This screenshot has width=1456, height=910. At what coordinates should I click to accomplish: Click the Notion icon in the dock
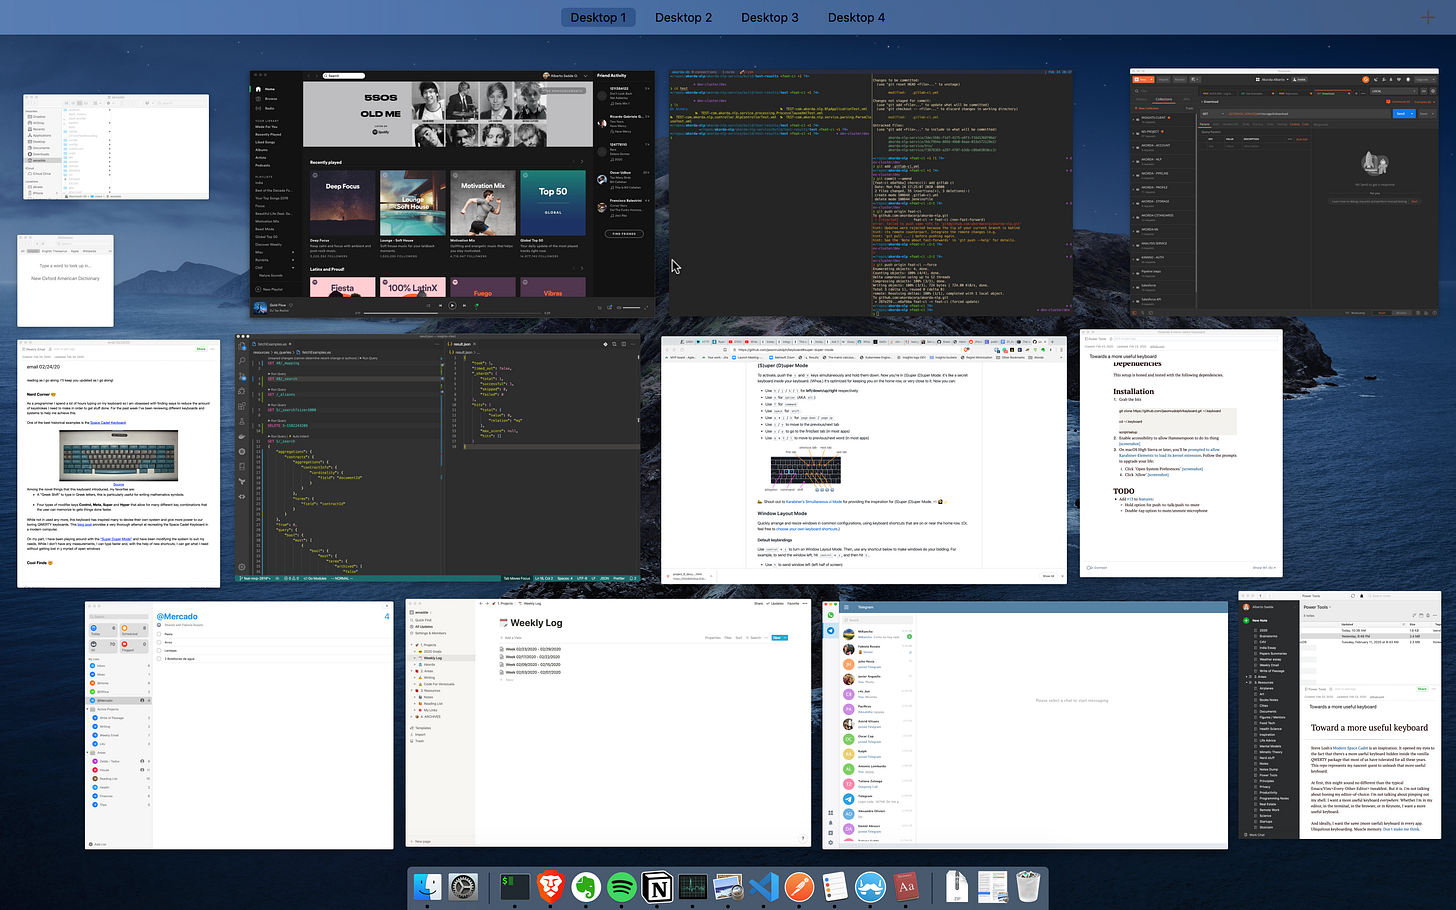[x=657, y=887]
